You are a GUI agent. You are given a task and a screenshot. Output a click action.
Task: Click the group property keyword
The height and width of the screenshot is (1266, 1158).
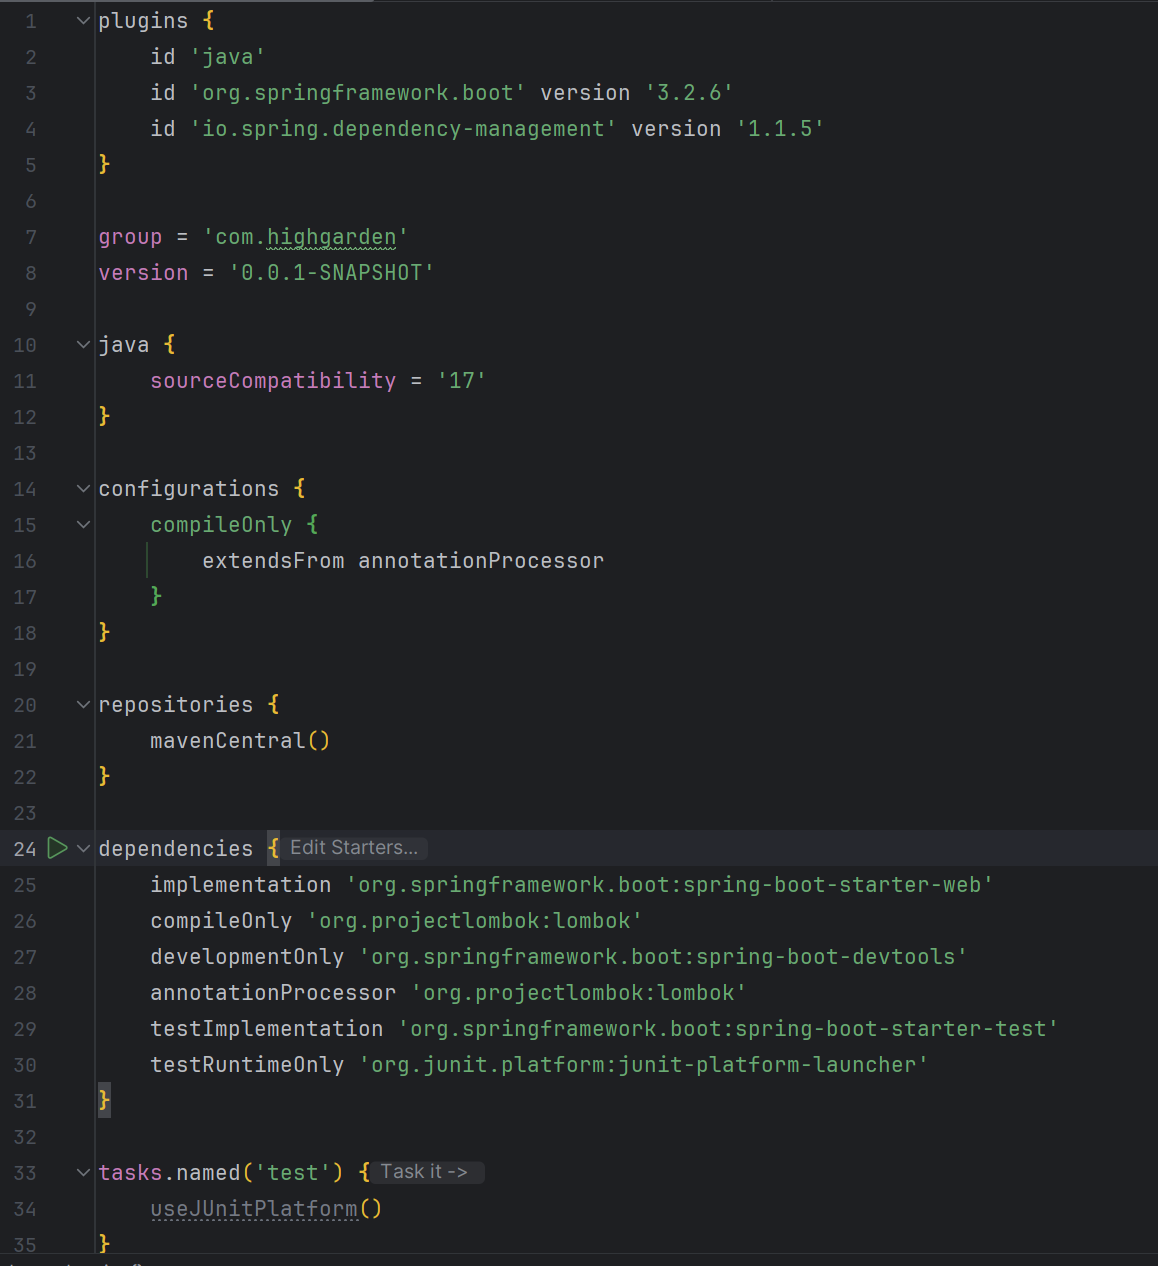(x=130, y=237)
